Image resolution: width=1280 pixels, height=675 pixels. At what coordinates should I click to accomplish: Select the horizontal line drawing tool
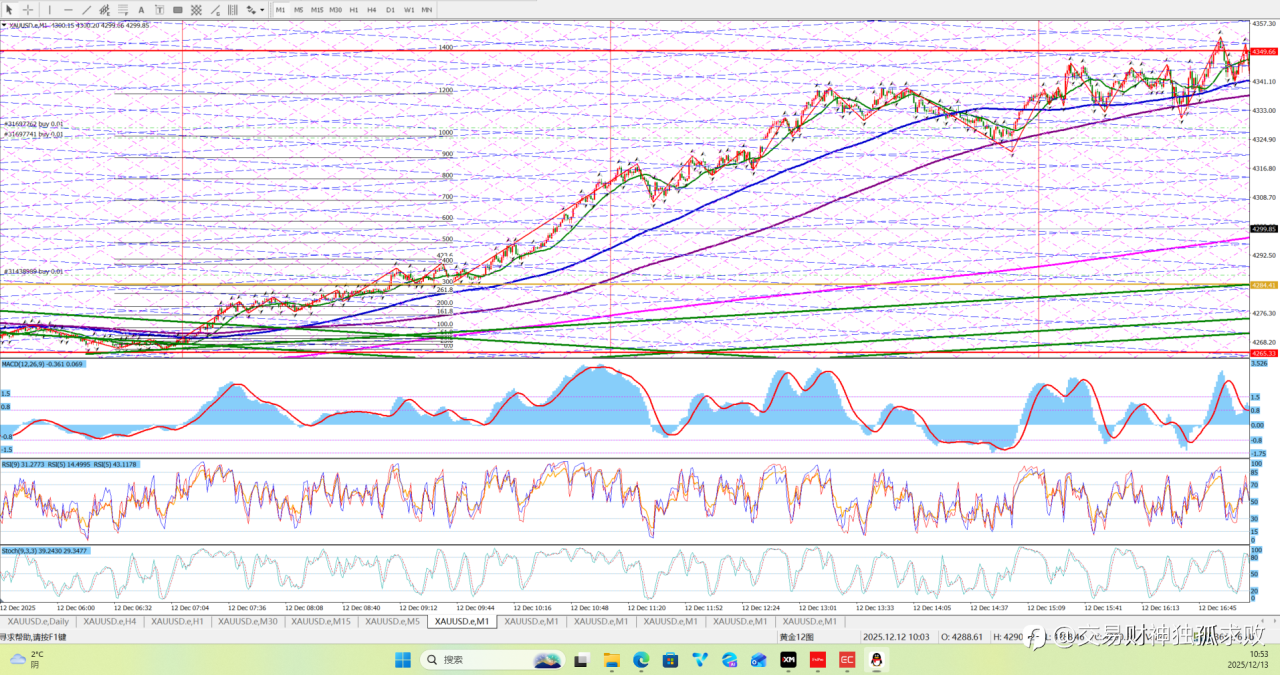(x=68, y=10)
